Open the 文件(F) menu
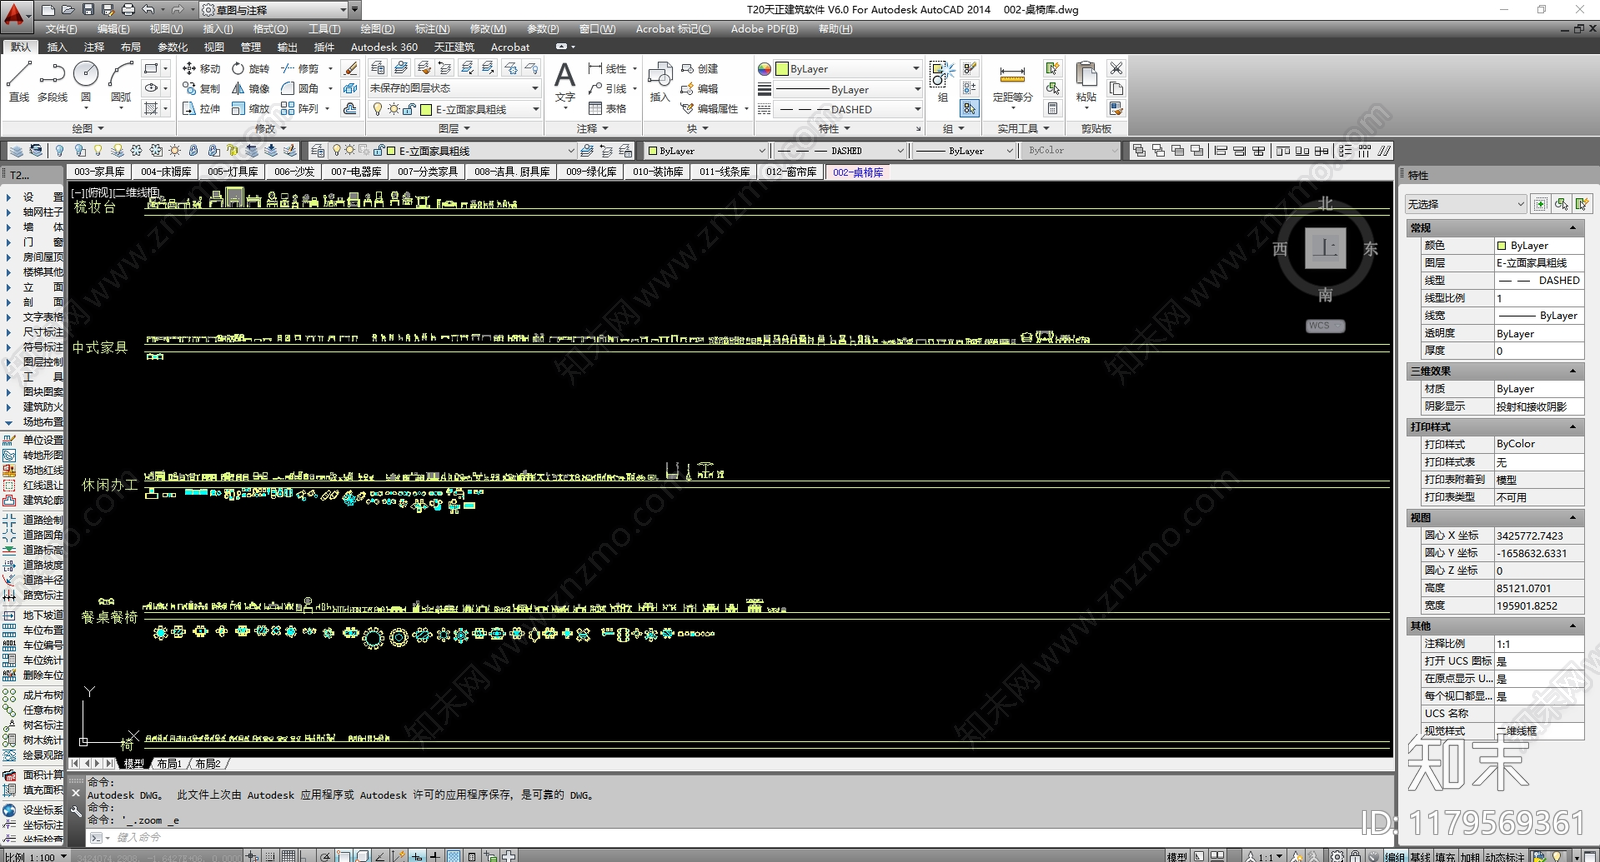Screen dimensions: 1600x862 click(61, 29)
